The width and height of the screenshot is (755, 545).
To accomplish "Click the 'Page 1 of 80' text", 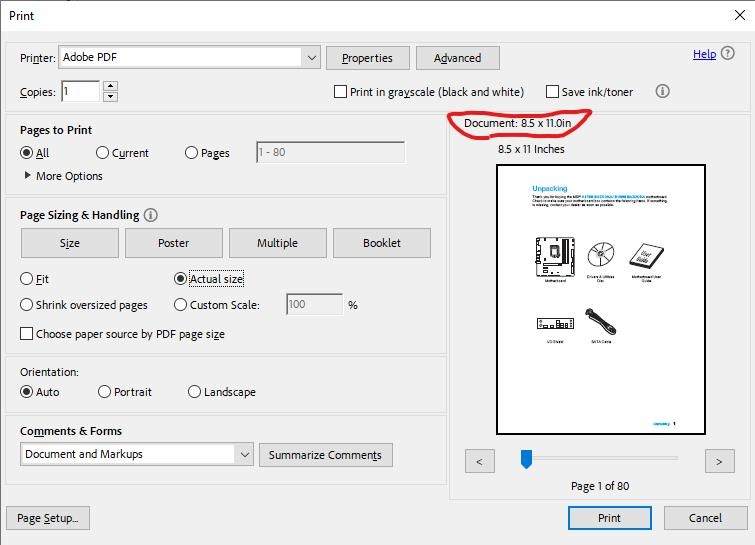I will click(x=600, y=486).
